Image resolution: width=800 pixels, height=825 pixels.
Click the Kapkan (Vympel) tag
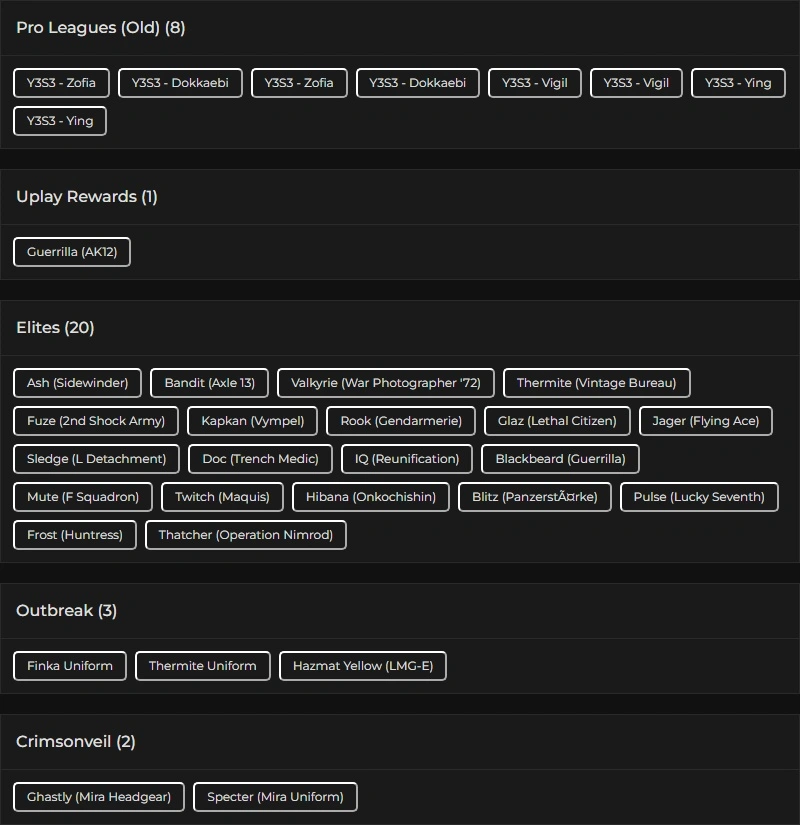pos(253,421)
